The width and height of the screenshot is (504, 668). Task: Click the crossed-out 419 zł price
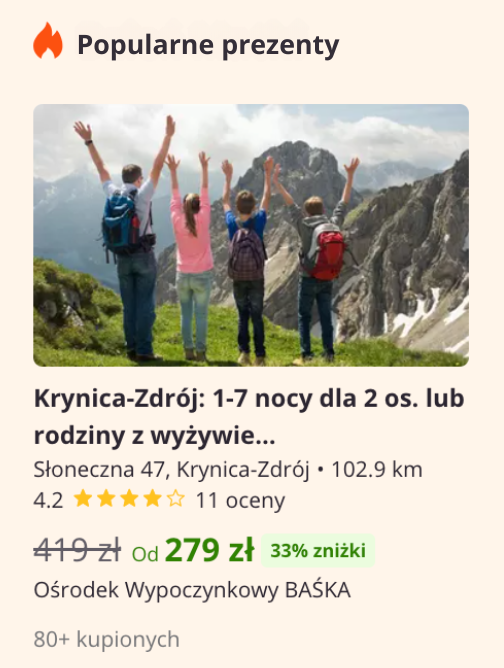coord(77,550)
